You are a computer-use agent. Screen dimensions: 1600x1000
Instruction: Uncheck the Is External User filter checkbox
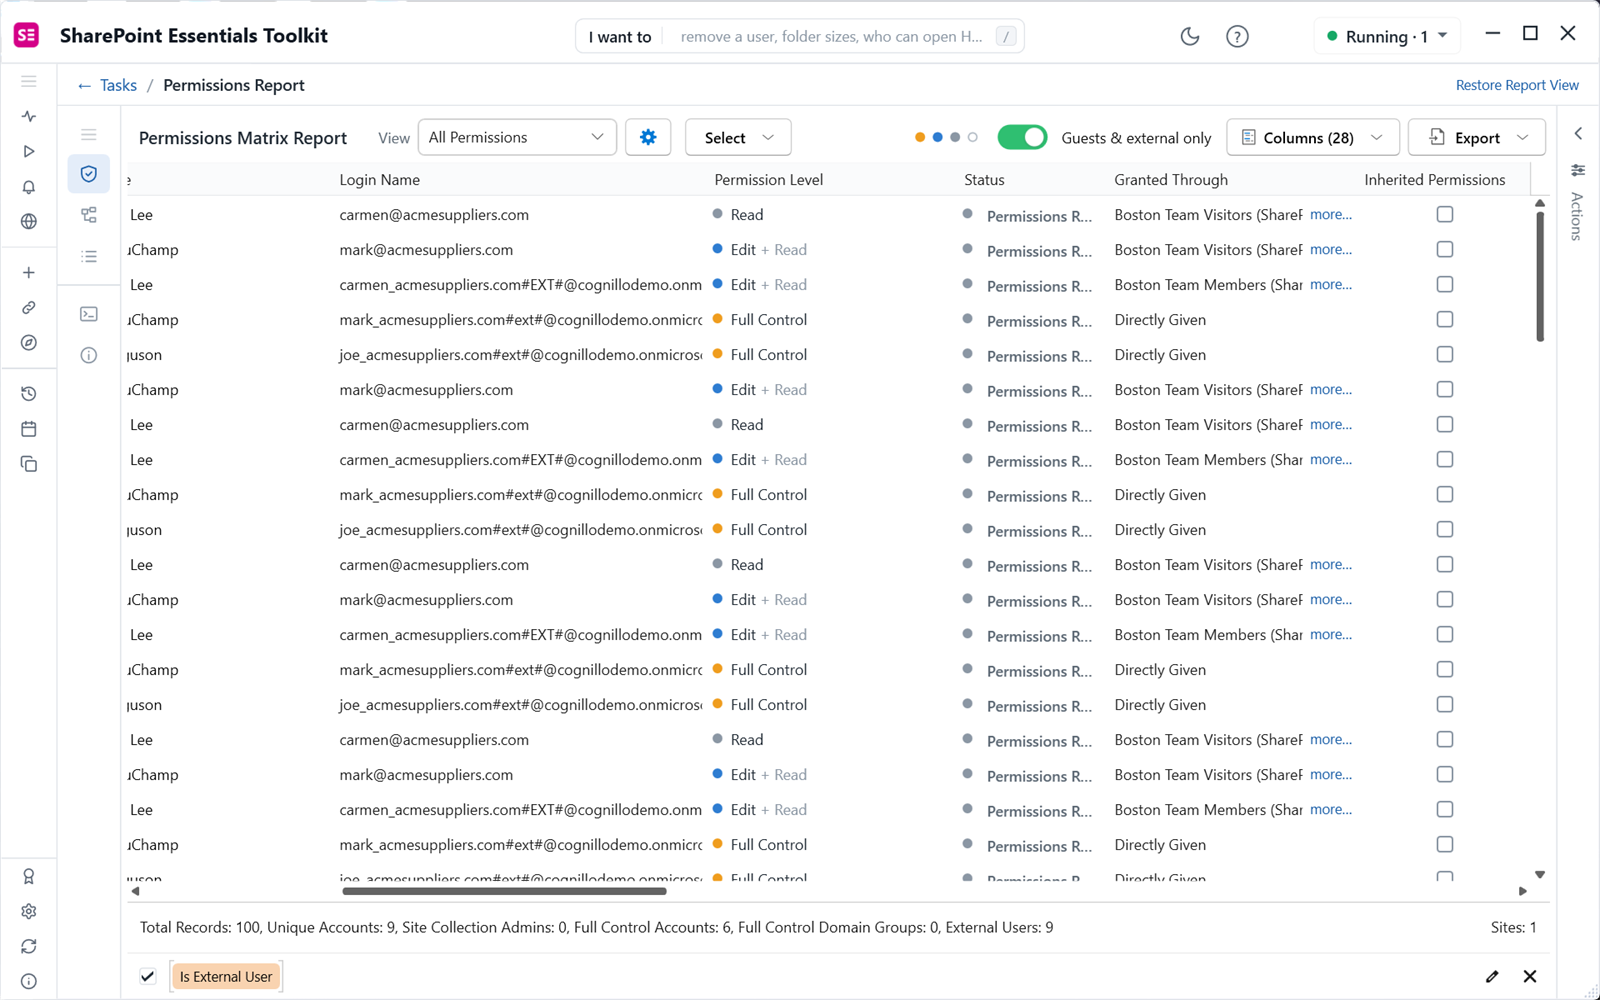[148, 976]
